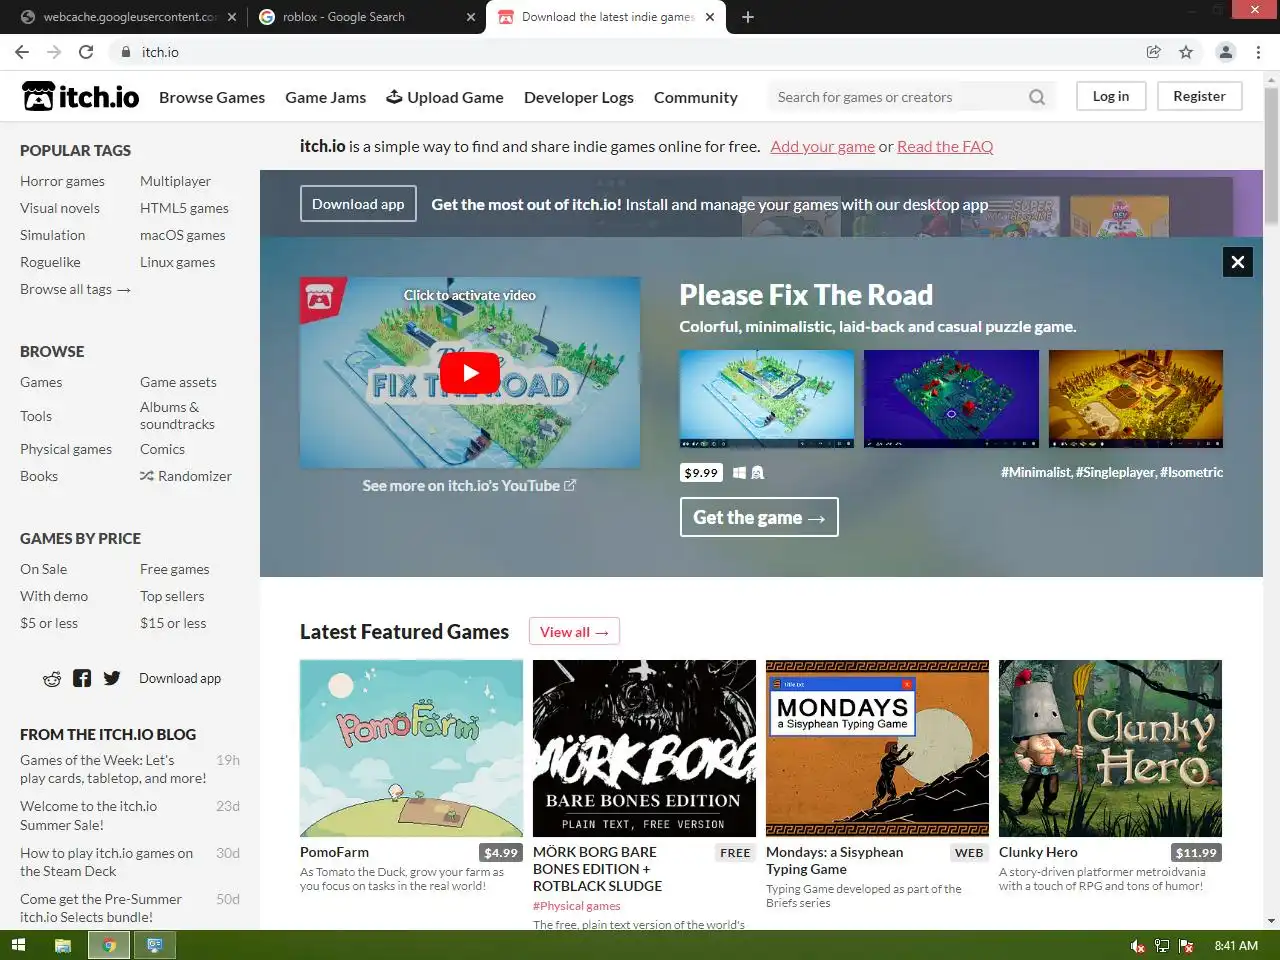Open the Chrome profile icon
Image resolution: width=1280 pixels, height=960 pixels.
click(1225, 52)
